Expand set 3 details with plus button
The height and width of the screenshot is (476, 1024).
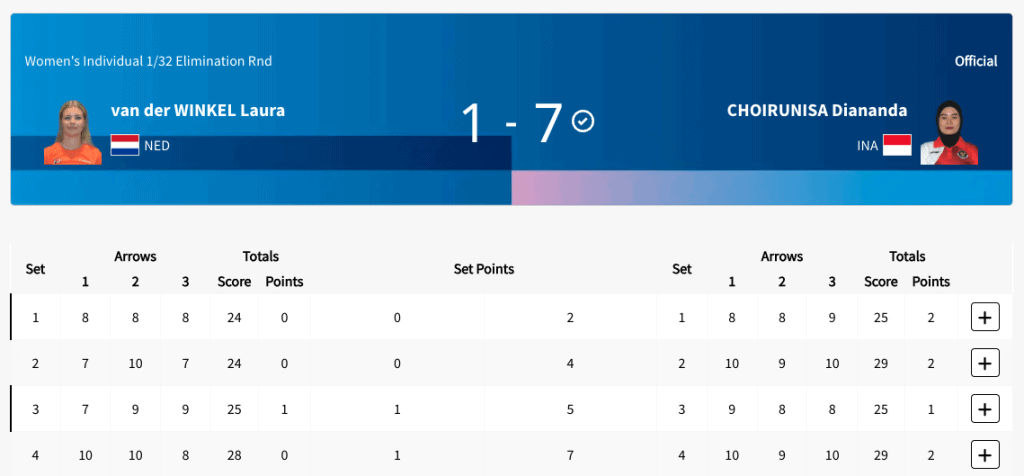(x=985, y=409)
